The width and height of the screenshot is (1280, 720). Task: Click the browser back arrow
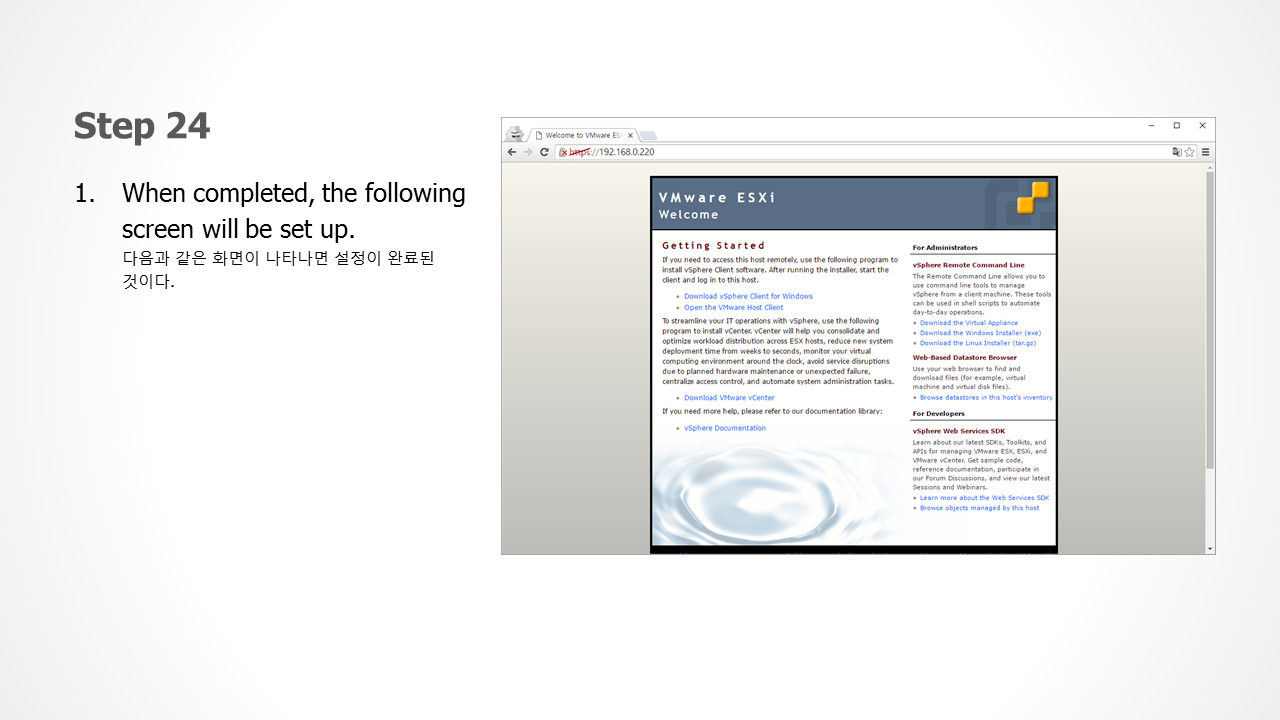tap(512, 152)
